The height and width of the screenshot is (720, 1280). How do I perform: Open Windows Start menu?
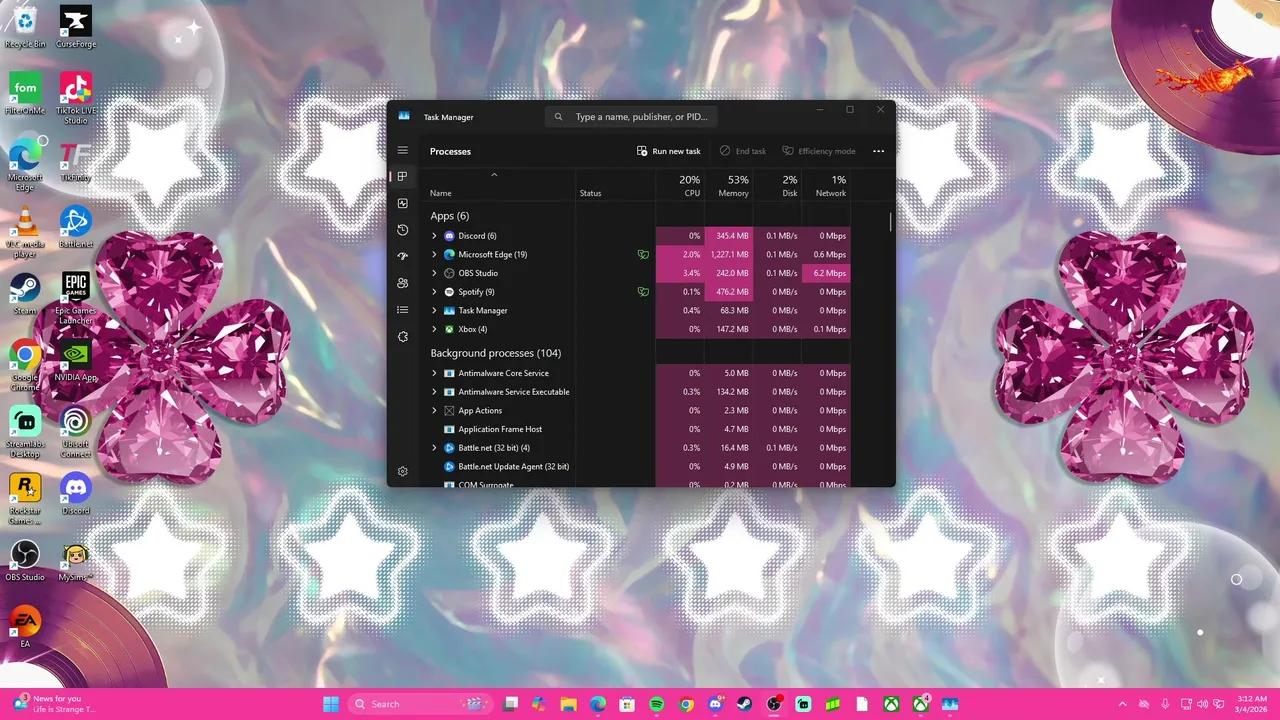331,704
